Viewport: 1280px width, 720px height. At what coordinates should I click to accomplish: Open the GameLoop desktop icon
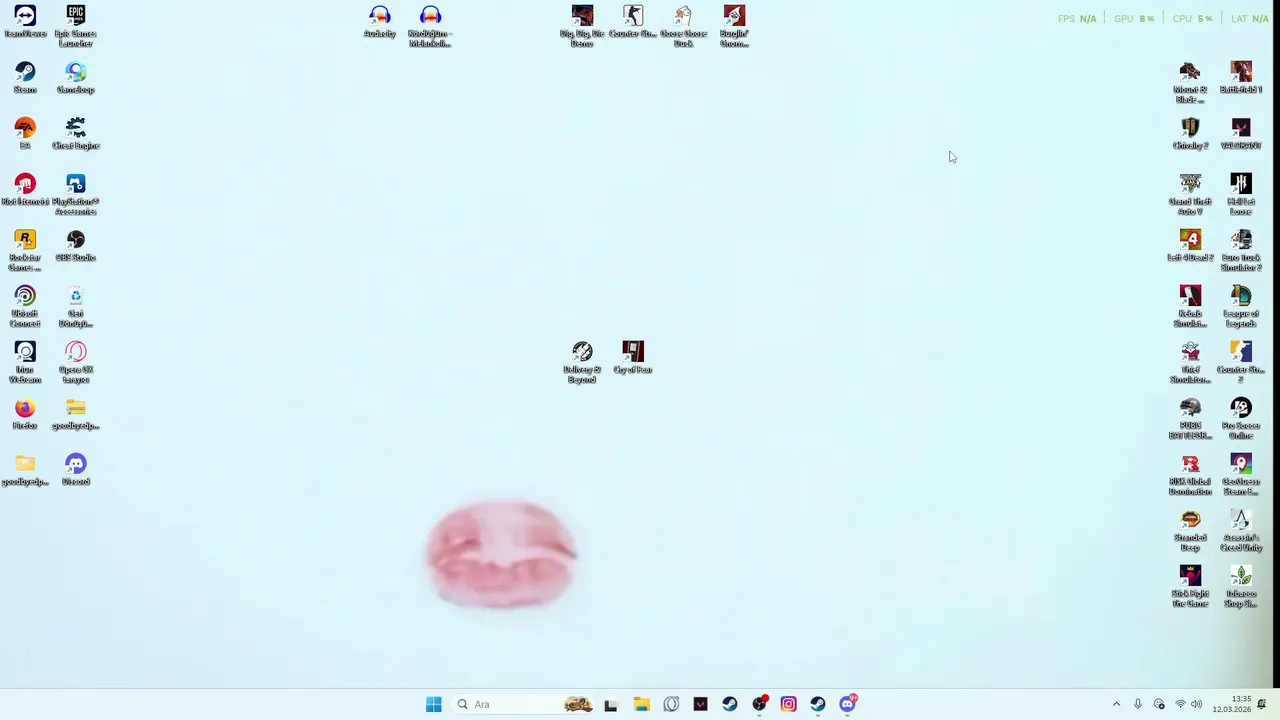(x=76, y=77)
